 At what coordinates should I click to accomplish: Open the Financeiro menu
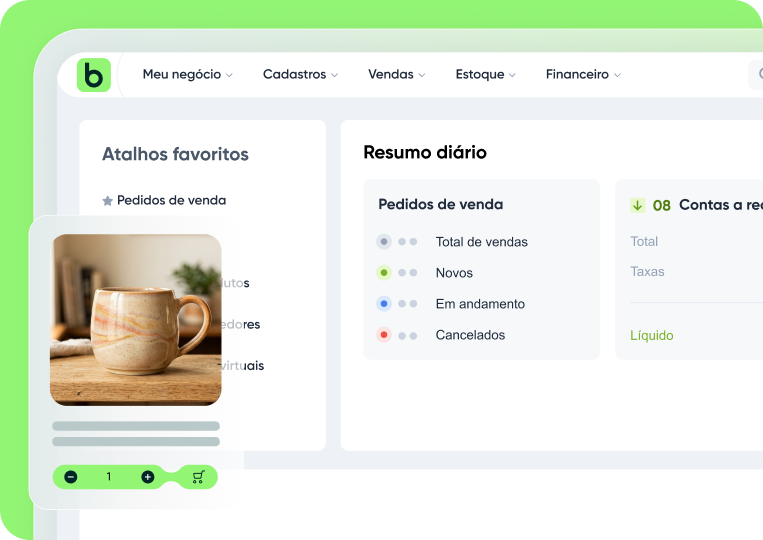[x=583, y=74]
